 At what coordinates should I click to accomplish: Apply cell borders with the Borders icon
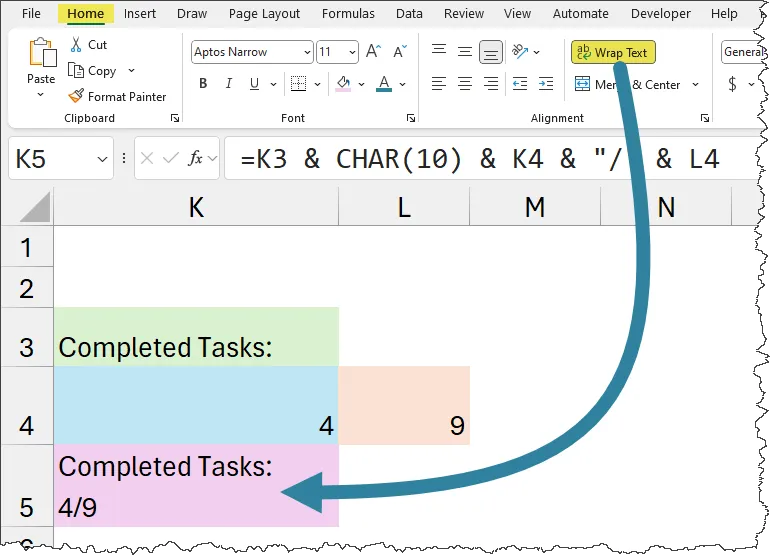tap(298, 84)
